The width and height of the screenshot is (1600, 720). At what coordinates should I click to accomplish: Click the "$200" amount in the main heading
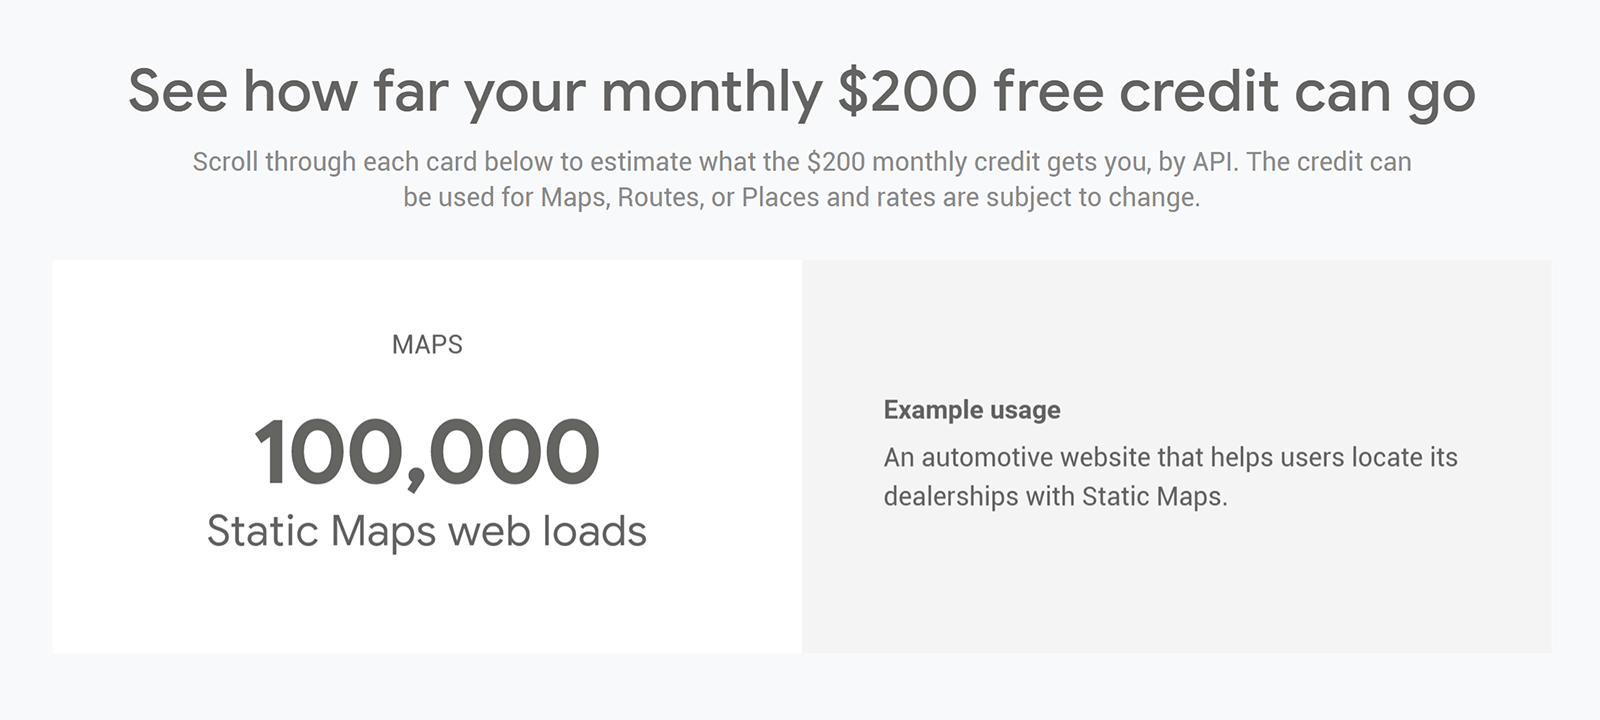click(x=907, y=91)
